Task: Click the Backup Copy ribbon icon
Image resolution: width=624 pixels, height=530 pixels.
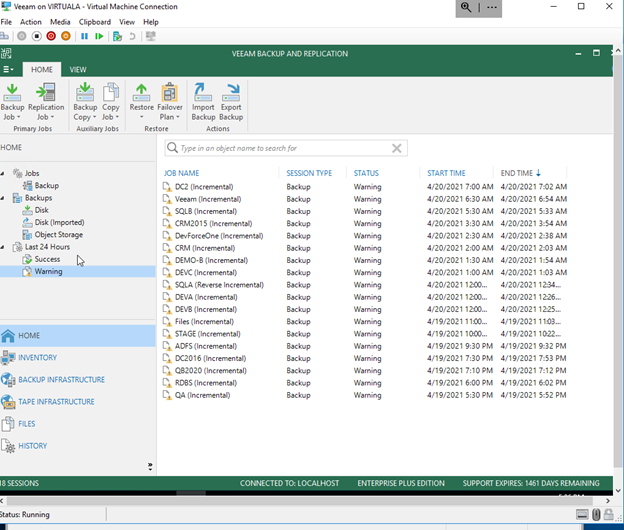Action: pyautogui.click(x=85, y=92)
